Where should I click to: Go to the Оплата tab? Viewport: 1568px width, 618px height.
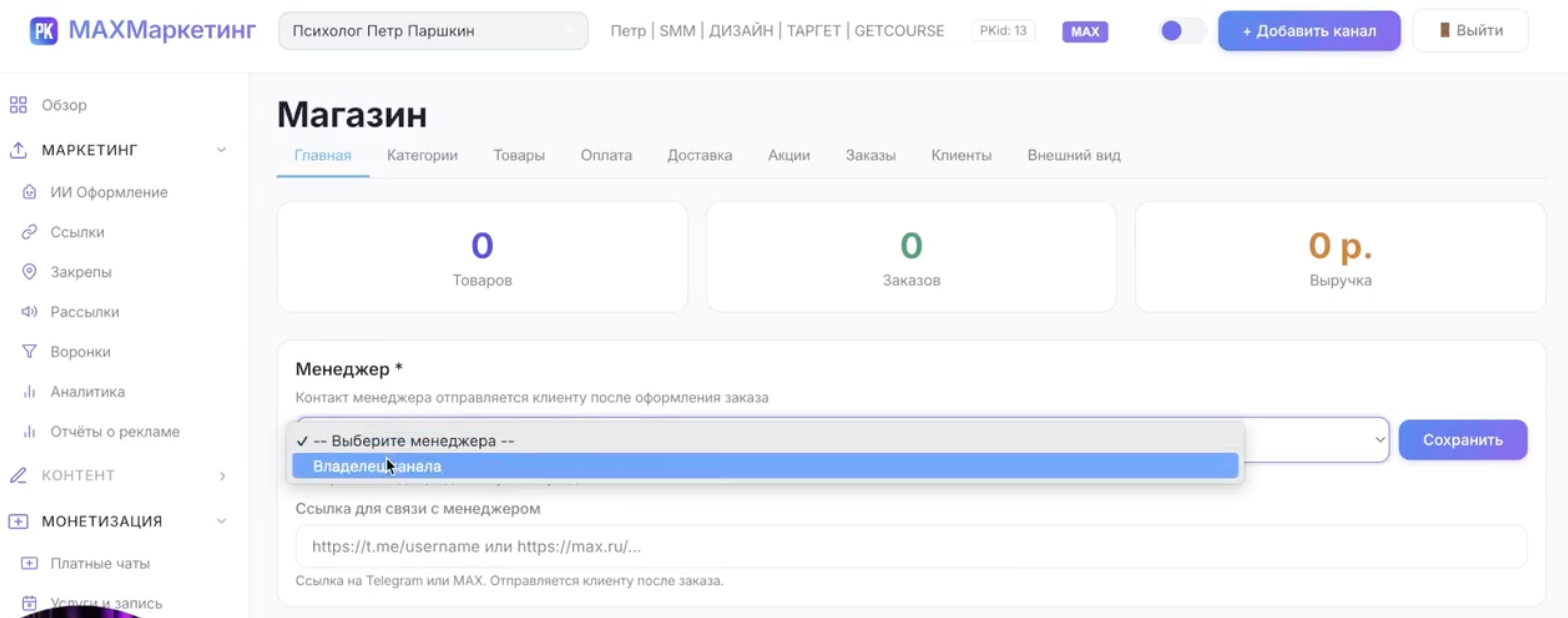606,155
